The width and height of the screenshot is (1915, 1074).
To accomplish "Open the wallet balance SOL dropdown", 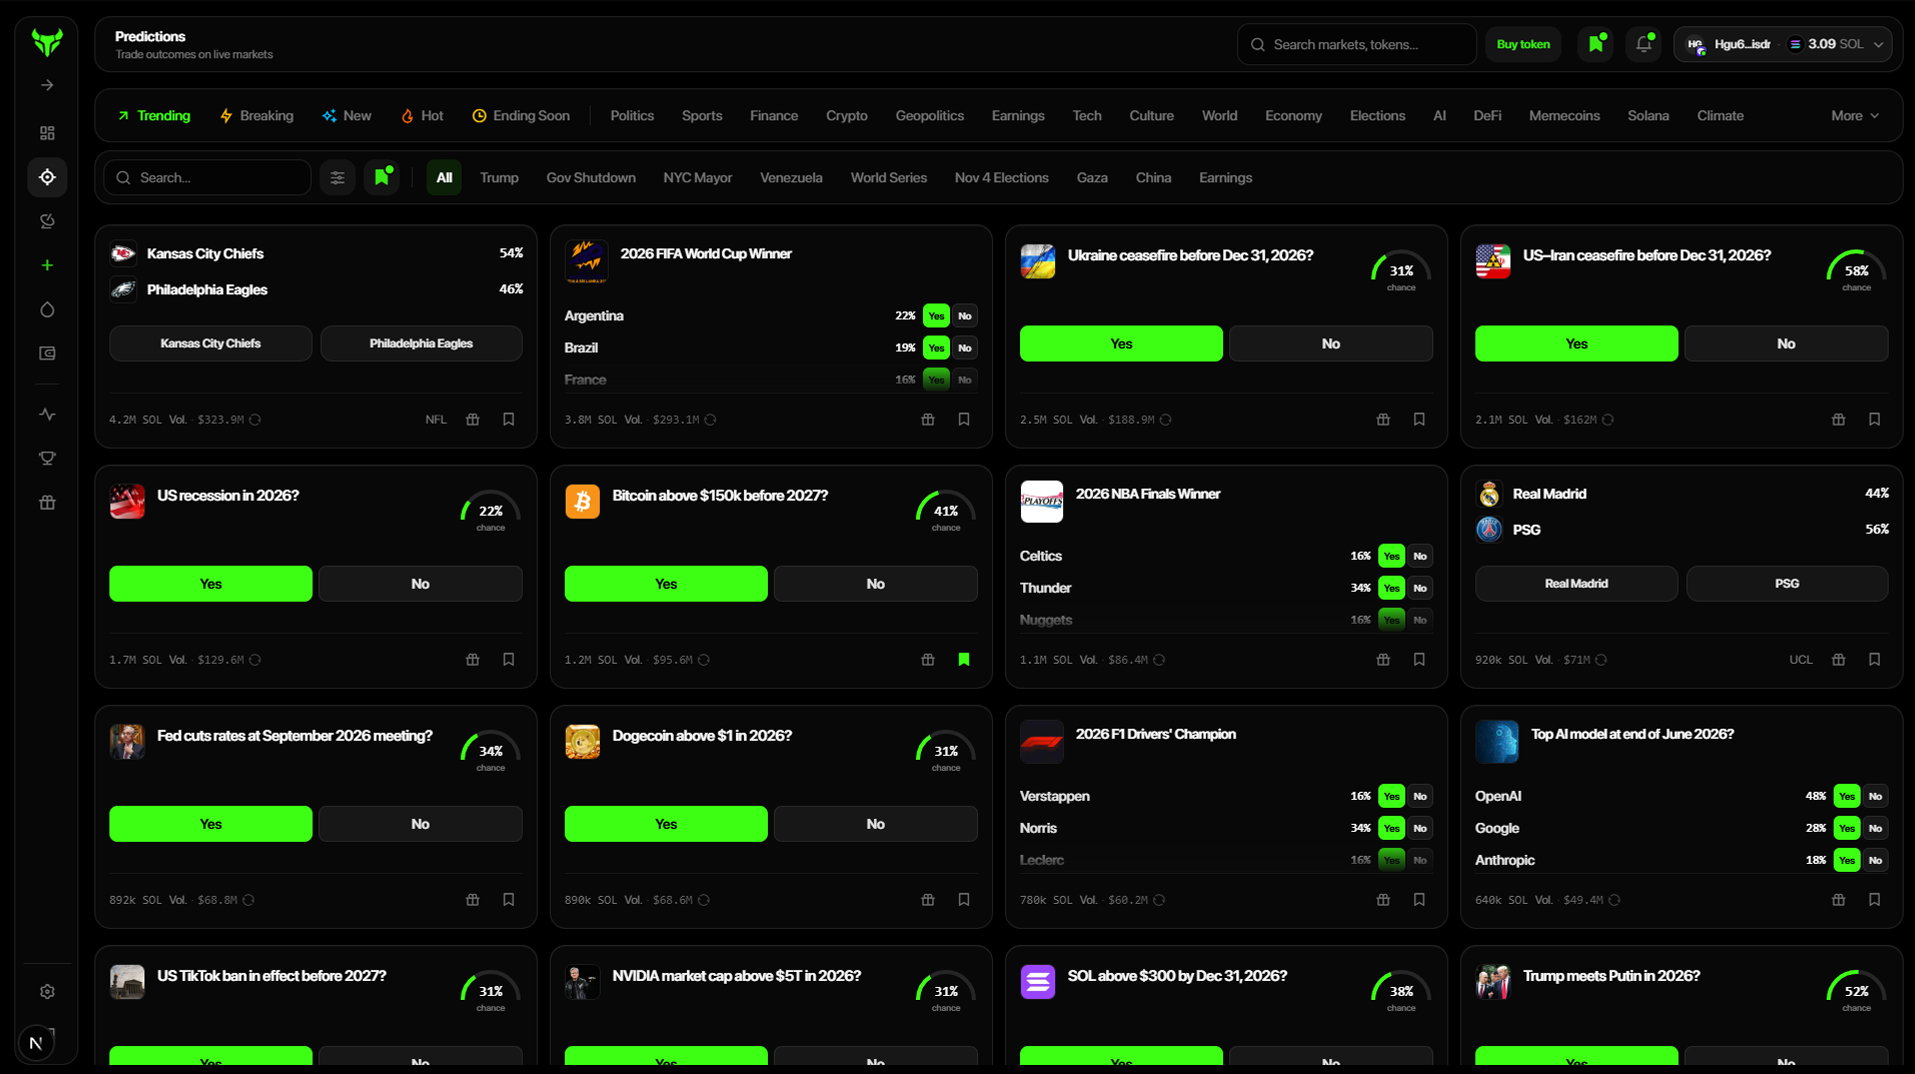I will click(x=1783, y=44).
